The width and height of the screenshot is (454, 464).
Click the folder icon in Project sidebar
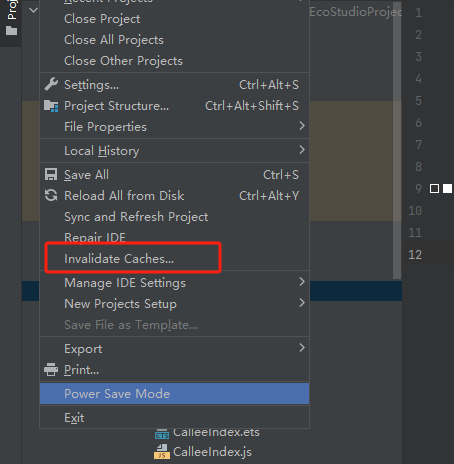click(x=12, y=31)
